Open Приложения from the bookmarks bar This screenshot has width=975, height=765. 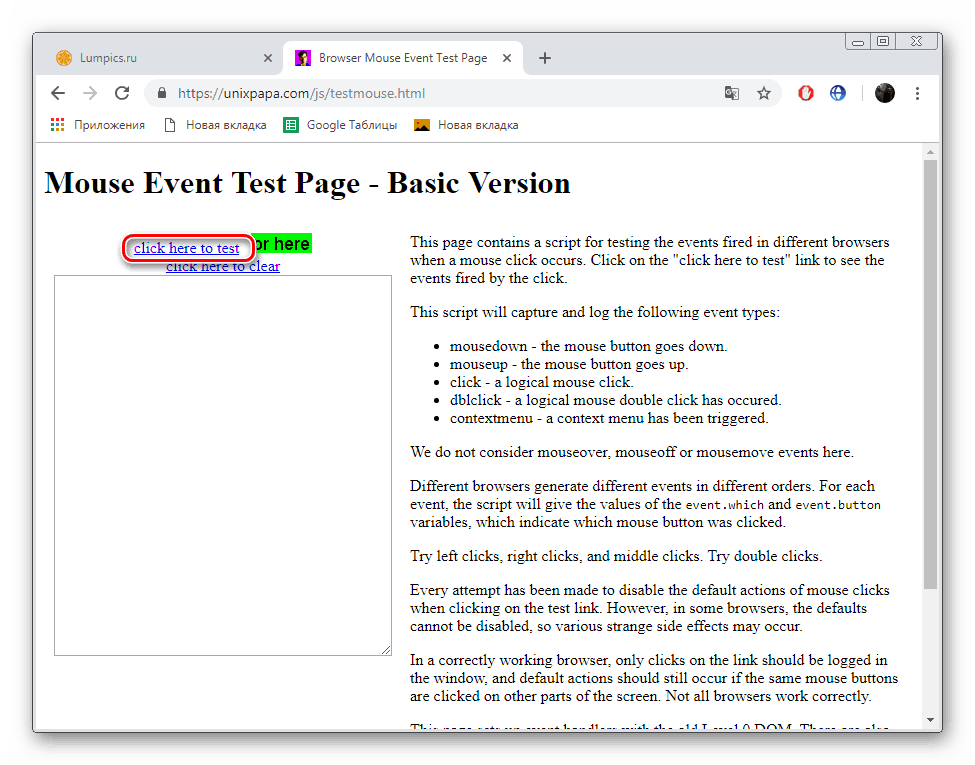110,124
